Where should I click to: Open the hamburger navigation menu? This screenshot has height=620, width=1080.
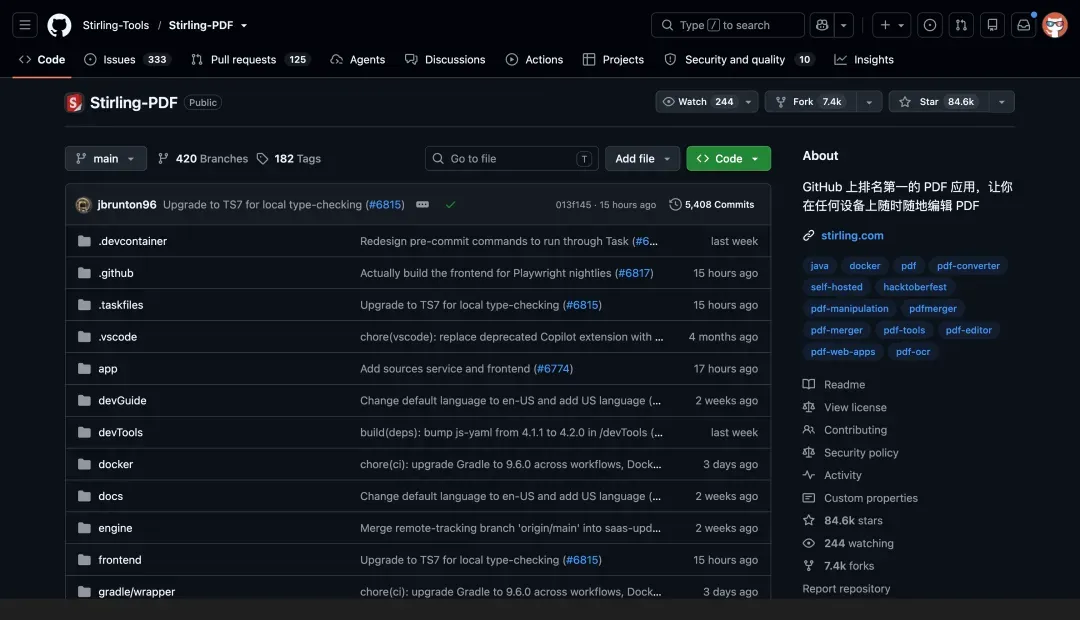coord(25,25)
